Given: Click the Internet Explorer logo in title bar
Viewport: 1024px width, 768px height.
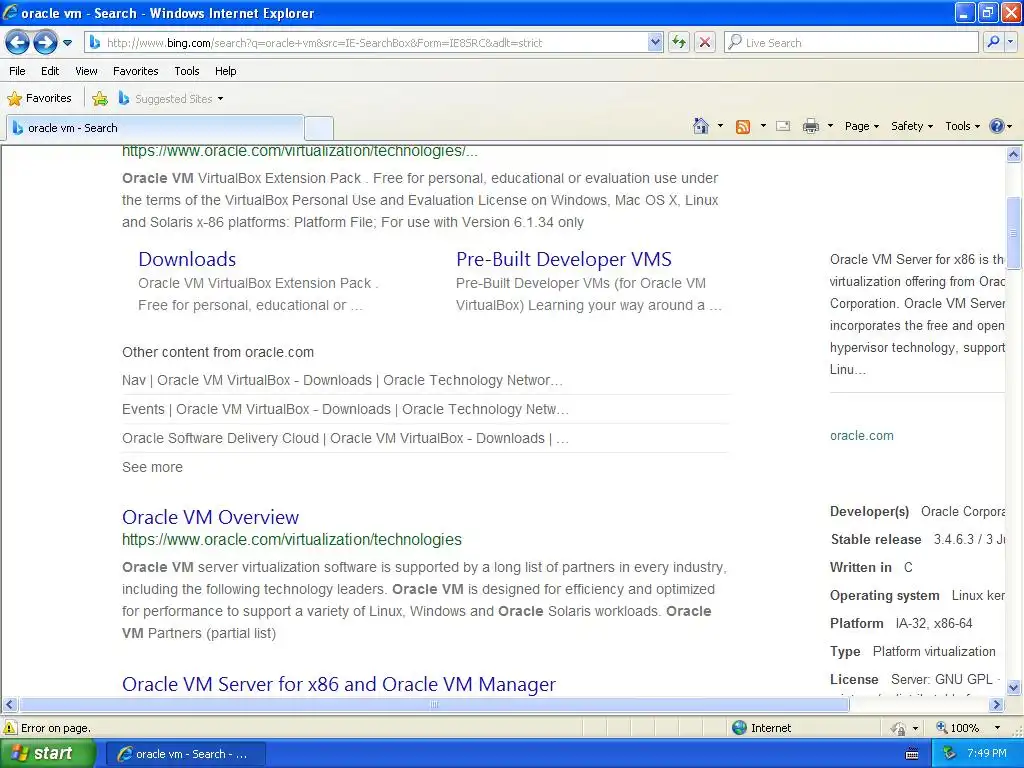Looking at the screenshot, I should pos(10,12).
